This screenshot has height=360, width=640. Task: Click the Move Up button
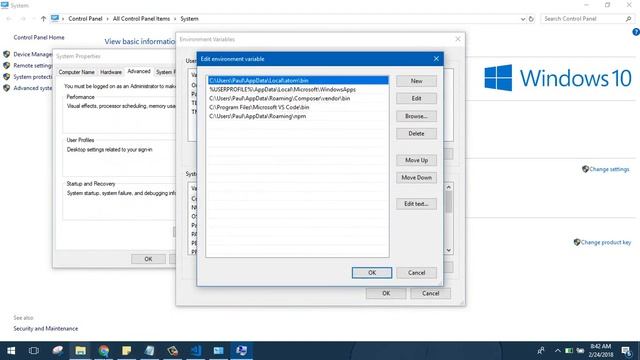pos(416,160)
